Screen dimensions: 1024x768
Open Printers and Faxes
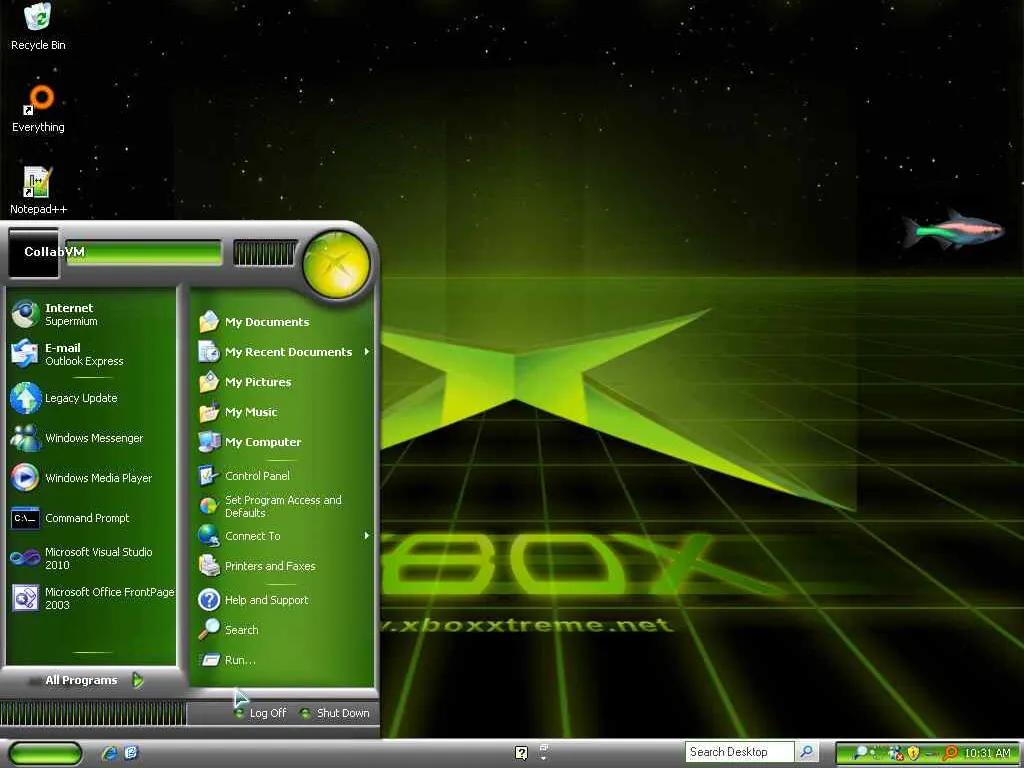283,566
